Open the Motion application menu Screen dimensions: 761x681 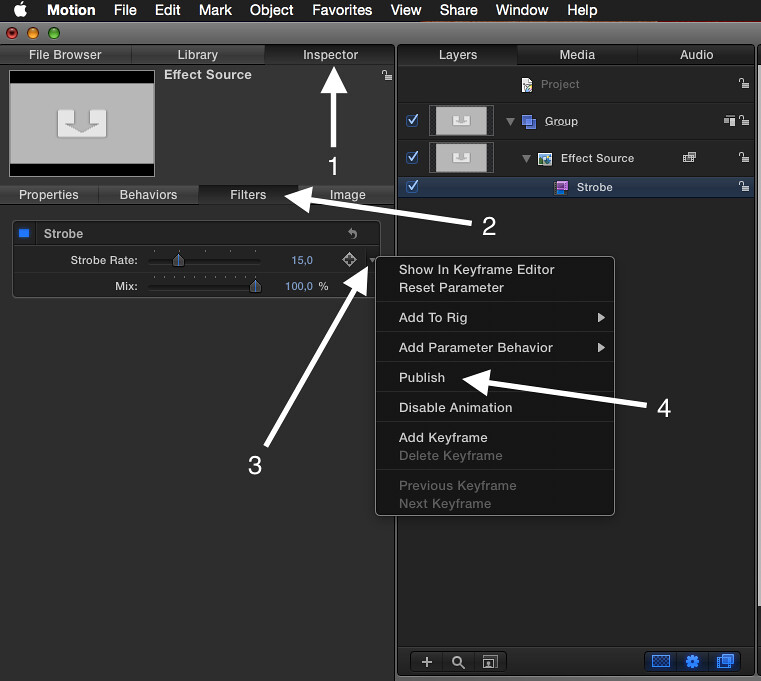tap(71, 10)
